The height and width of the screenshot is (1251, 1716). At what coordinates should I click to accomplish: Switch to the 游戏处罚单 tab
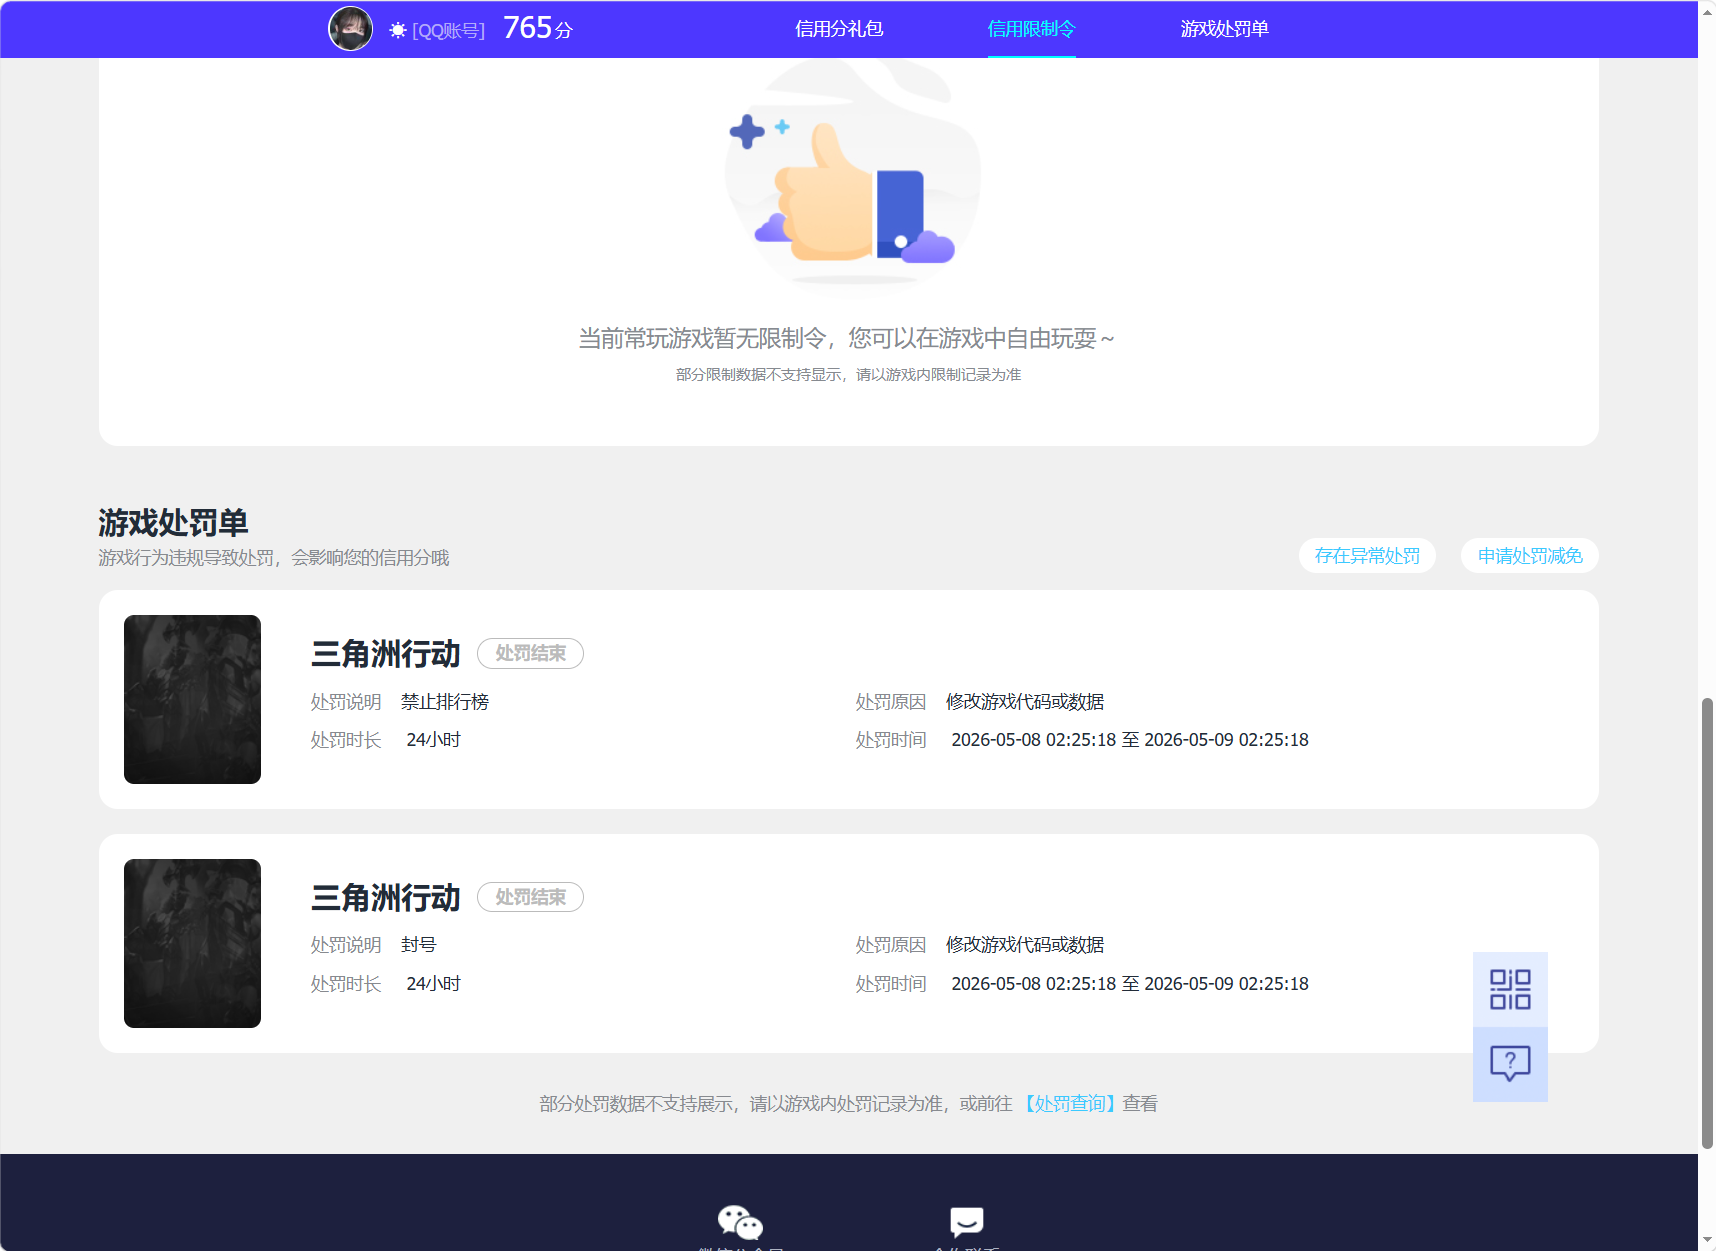pos(1224,29)
